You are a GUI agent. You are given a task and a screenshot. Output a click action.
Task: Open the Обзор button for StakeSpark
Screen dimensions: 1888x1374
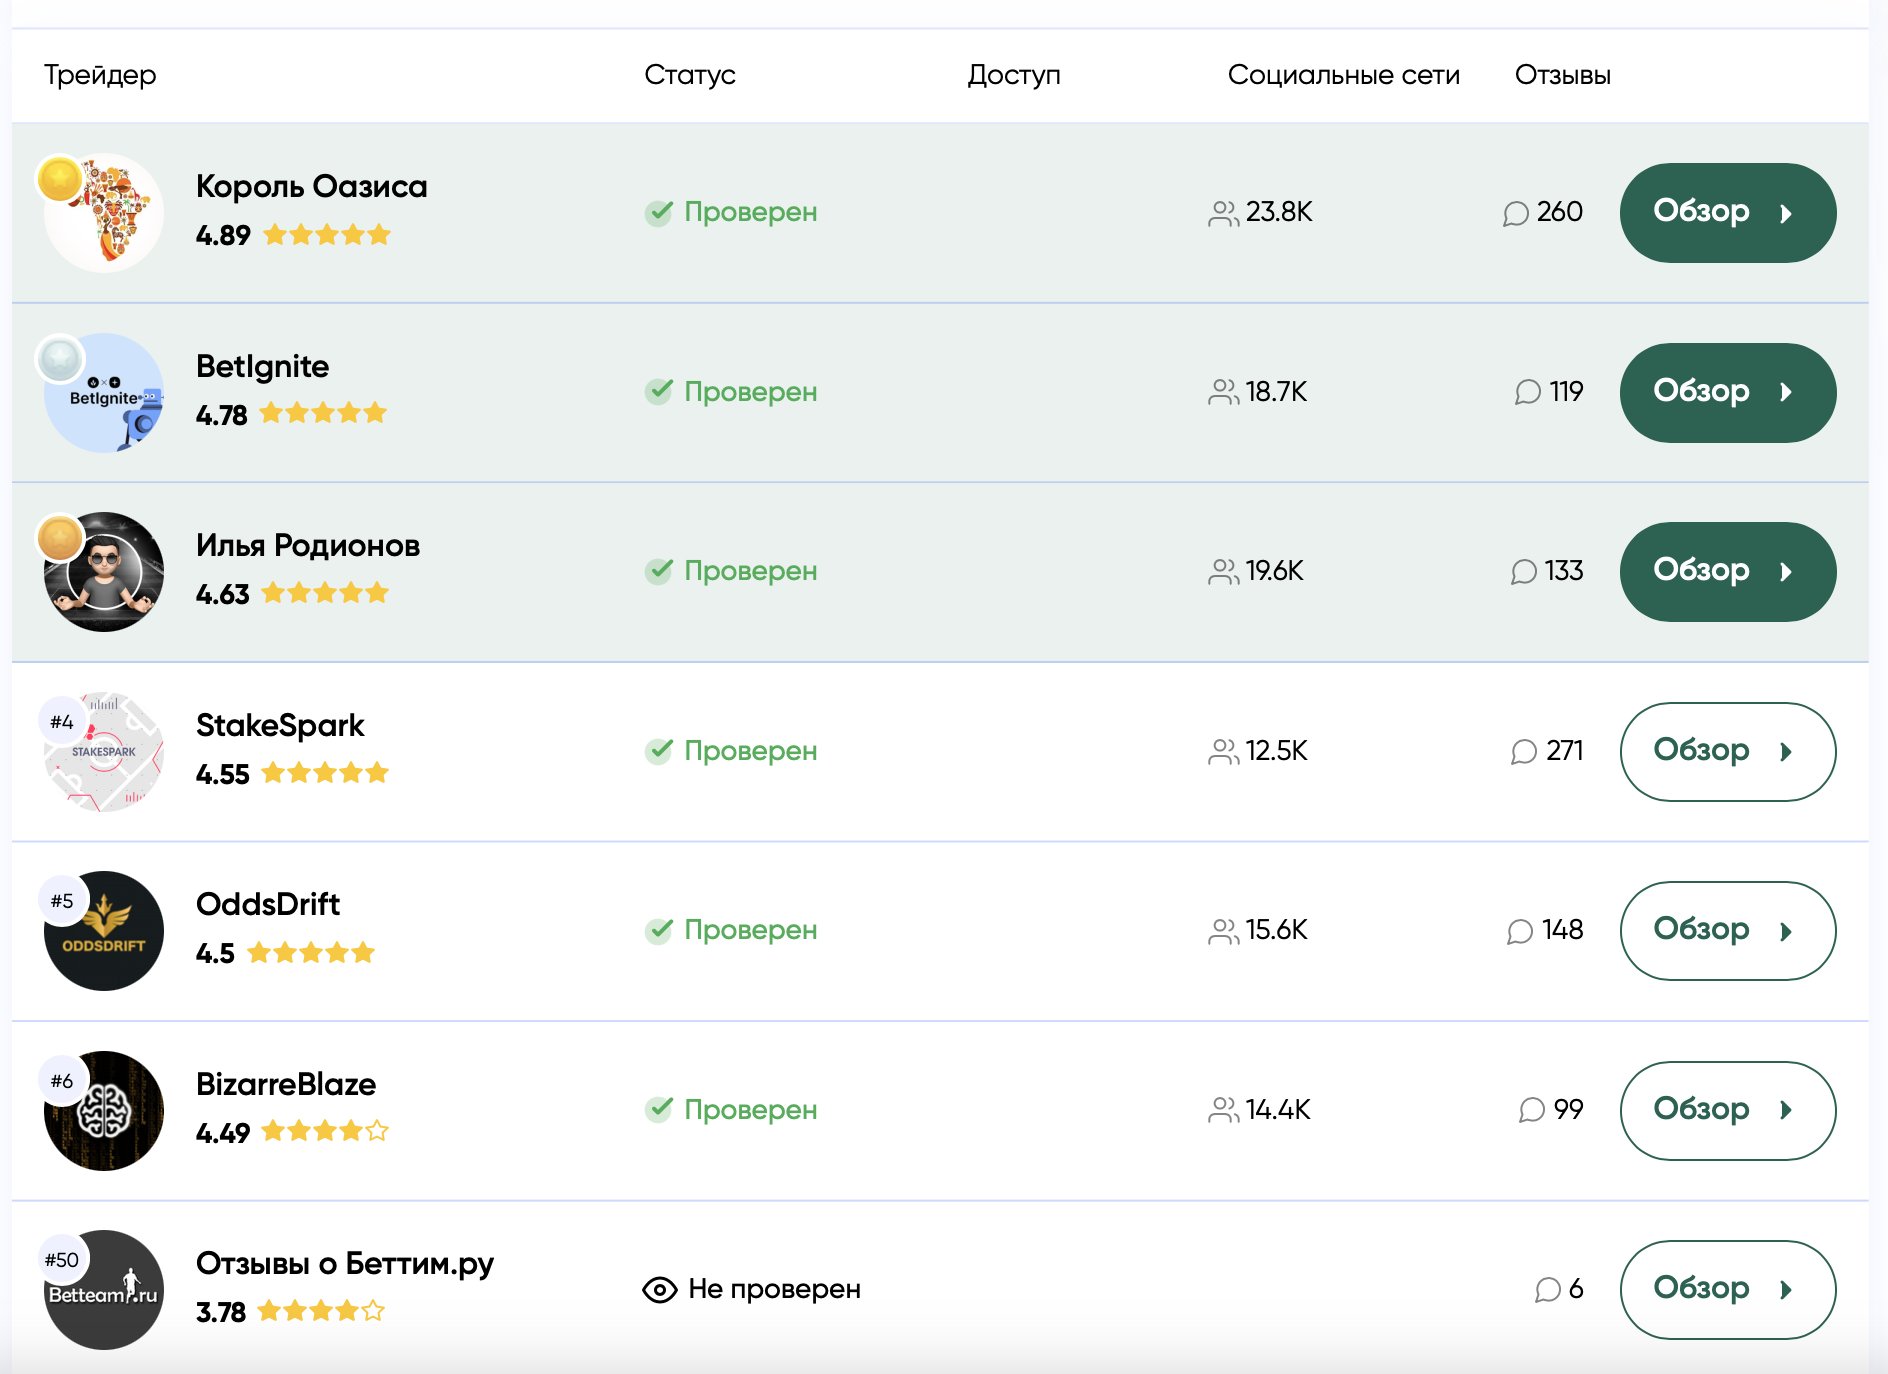tap(1727, 751)
